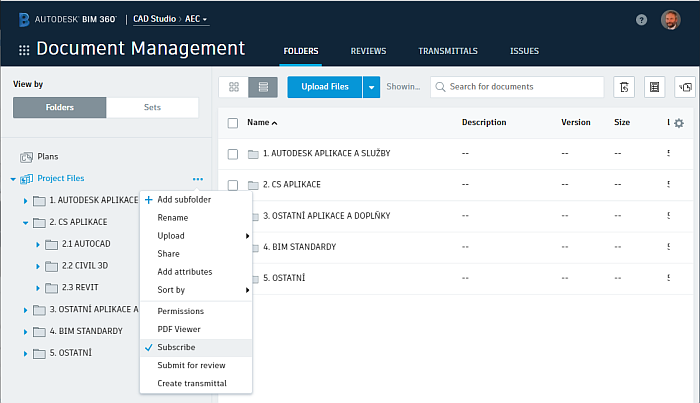This screenshot has height=403, width=700.
Task: Sort by the Name column header
Action: 262,123
